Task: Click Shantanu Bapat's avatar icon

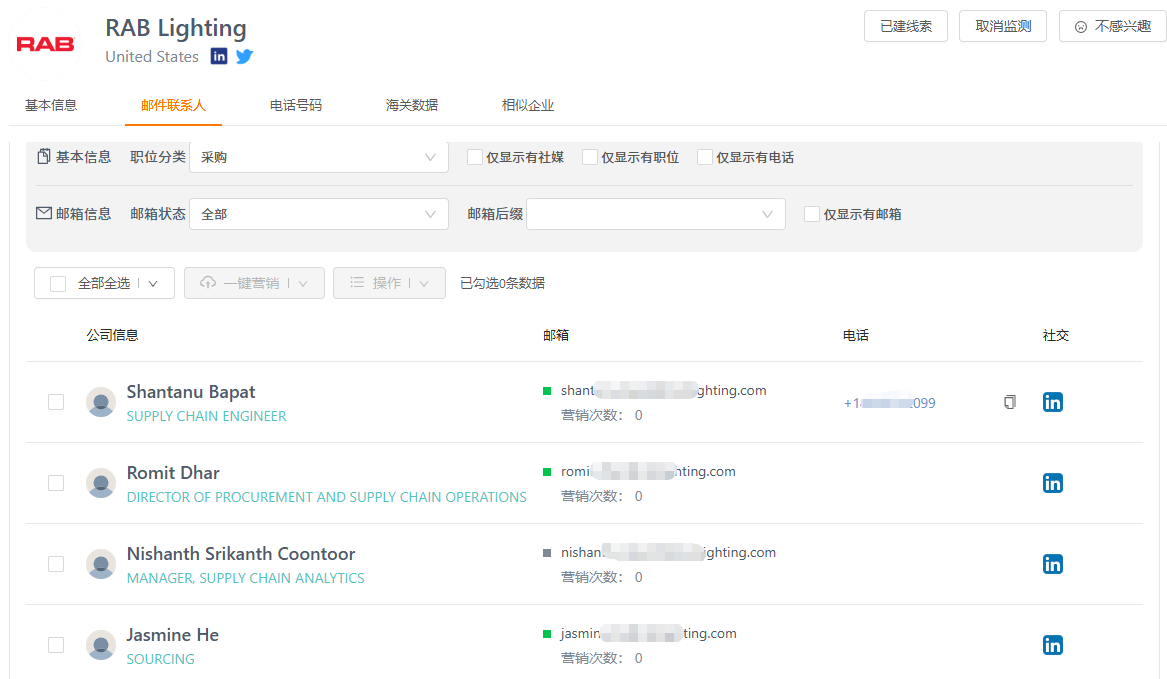Action: tap(100, 402)
